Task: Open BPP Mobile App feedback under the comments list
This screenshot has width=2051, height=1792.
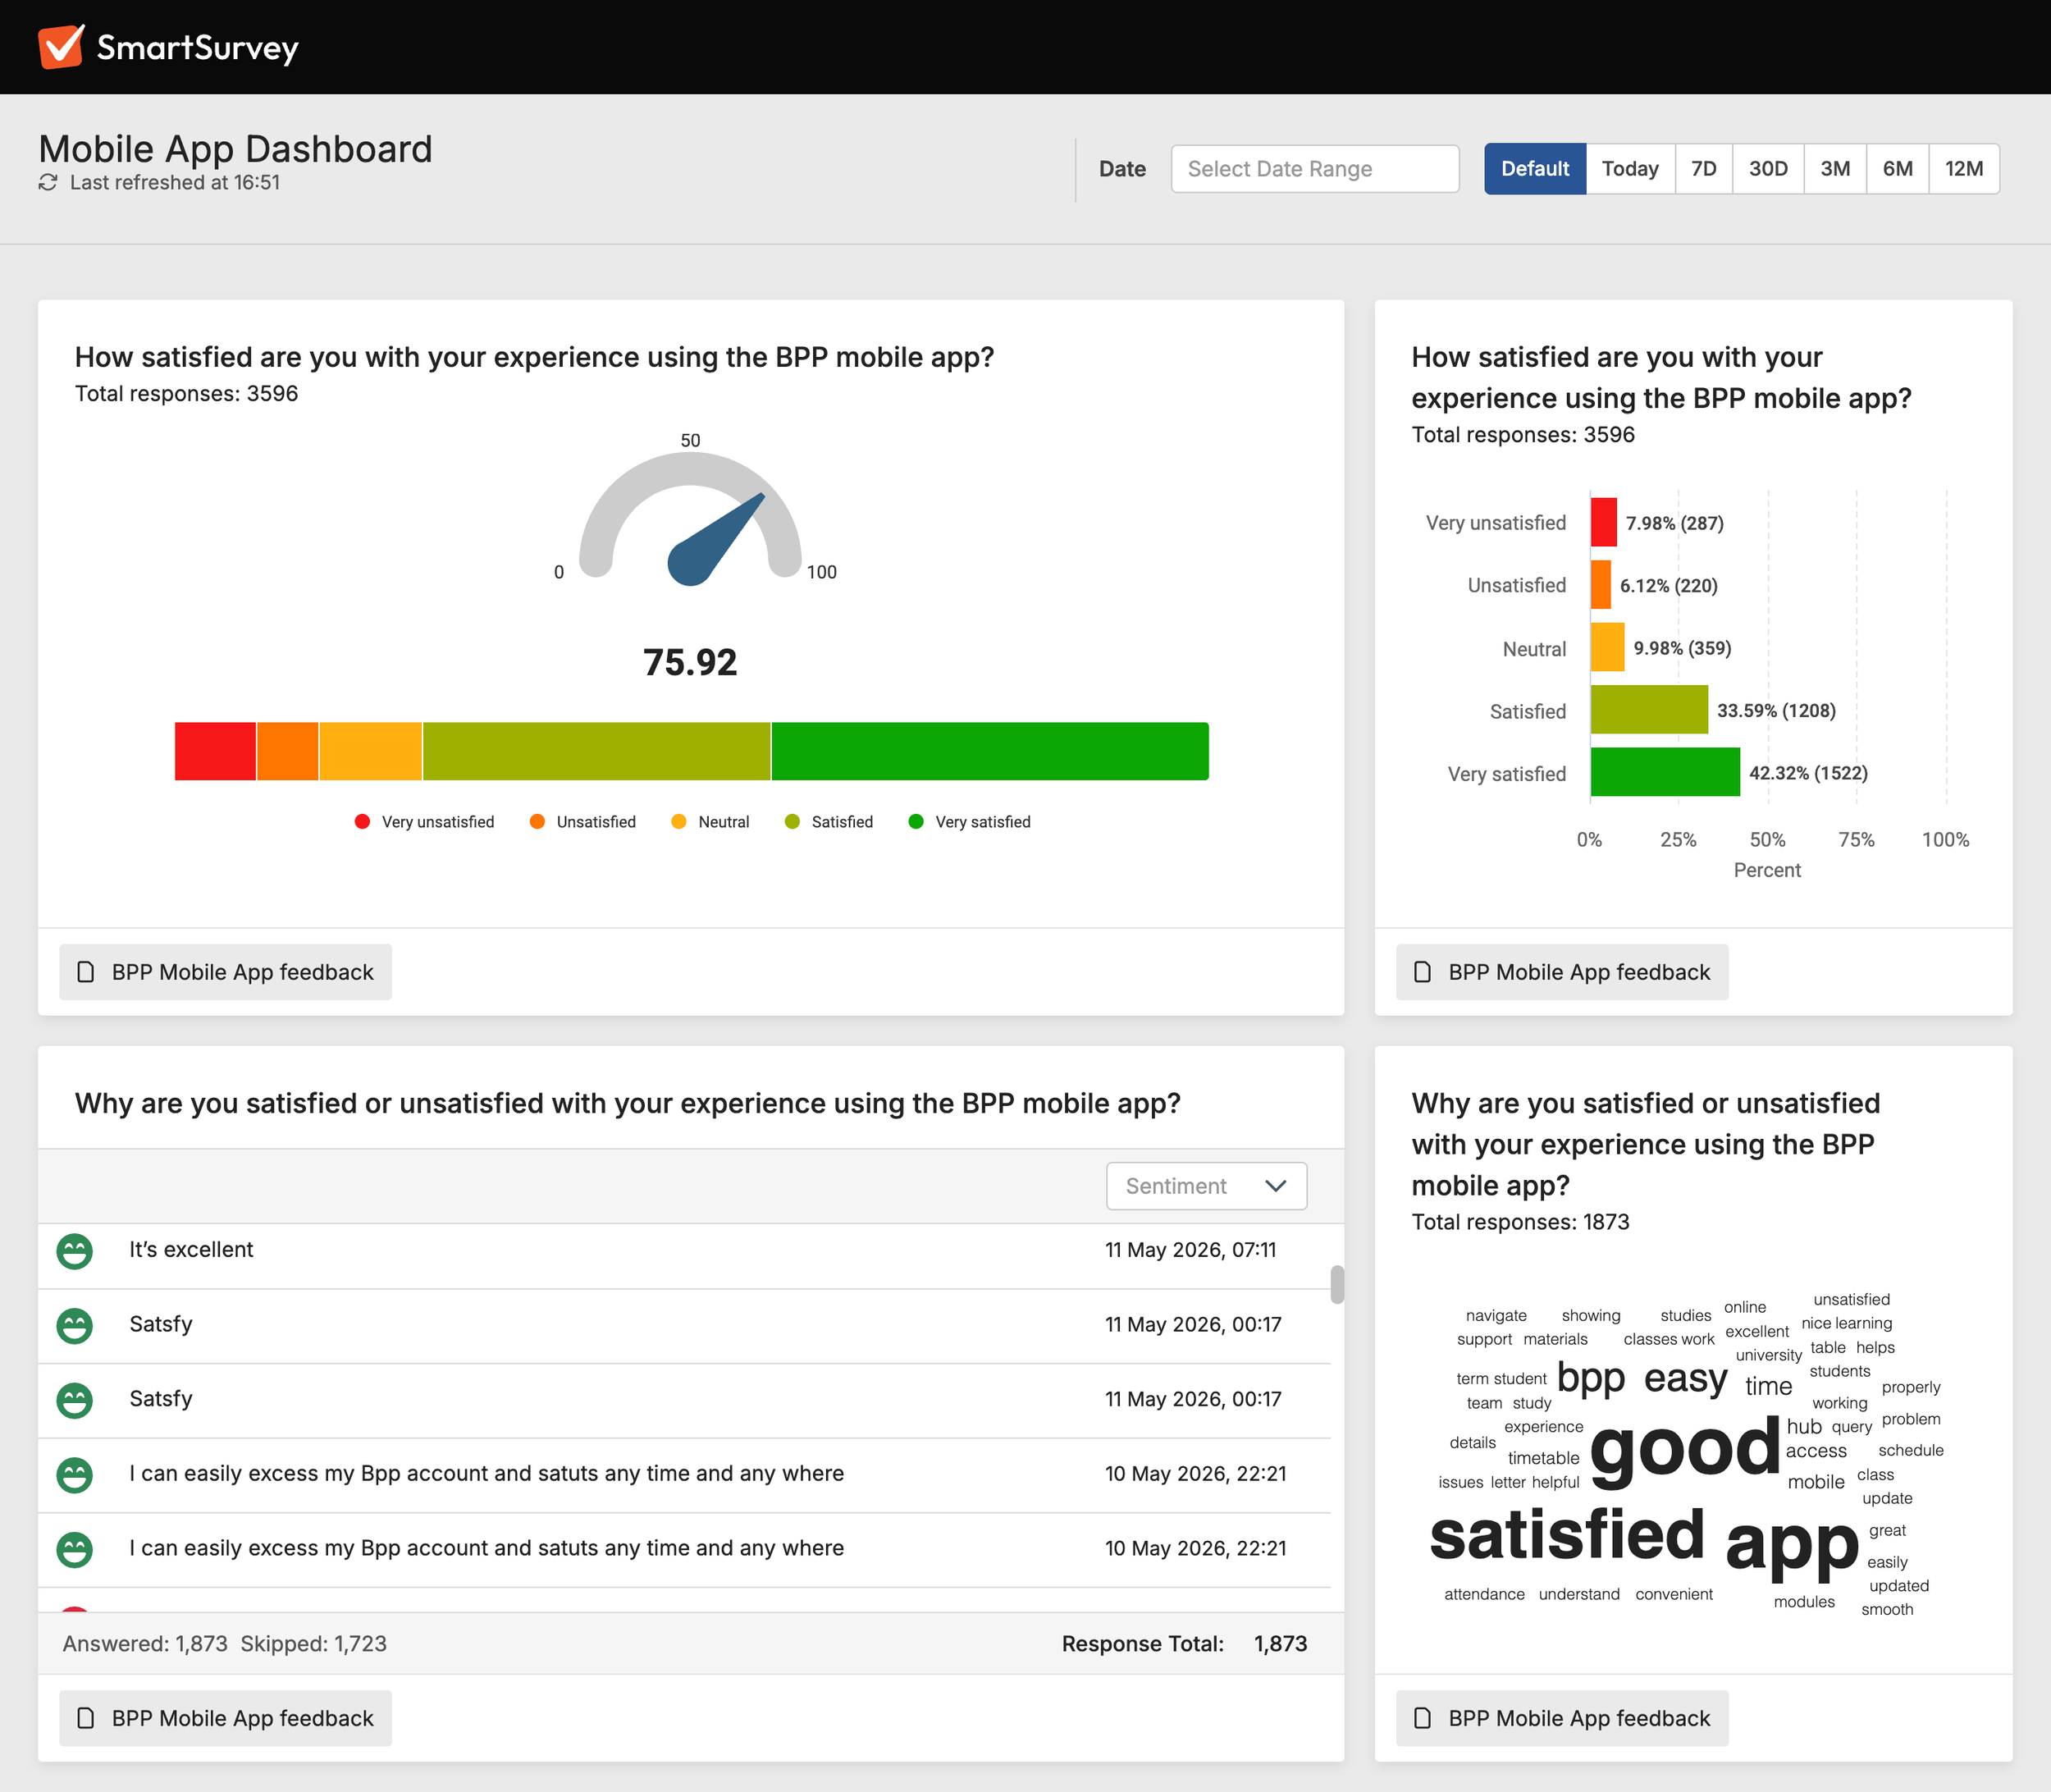Action: click(x=225, y=1718)
